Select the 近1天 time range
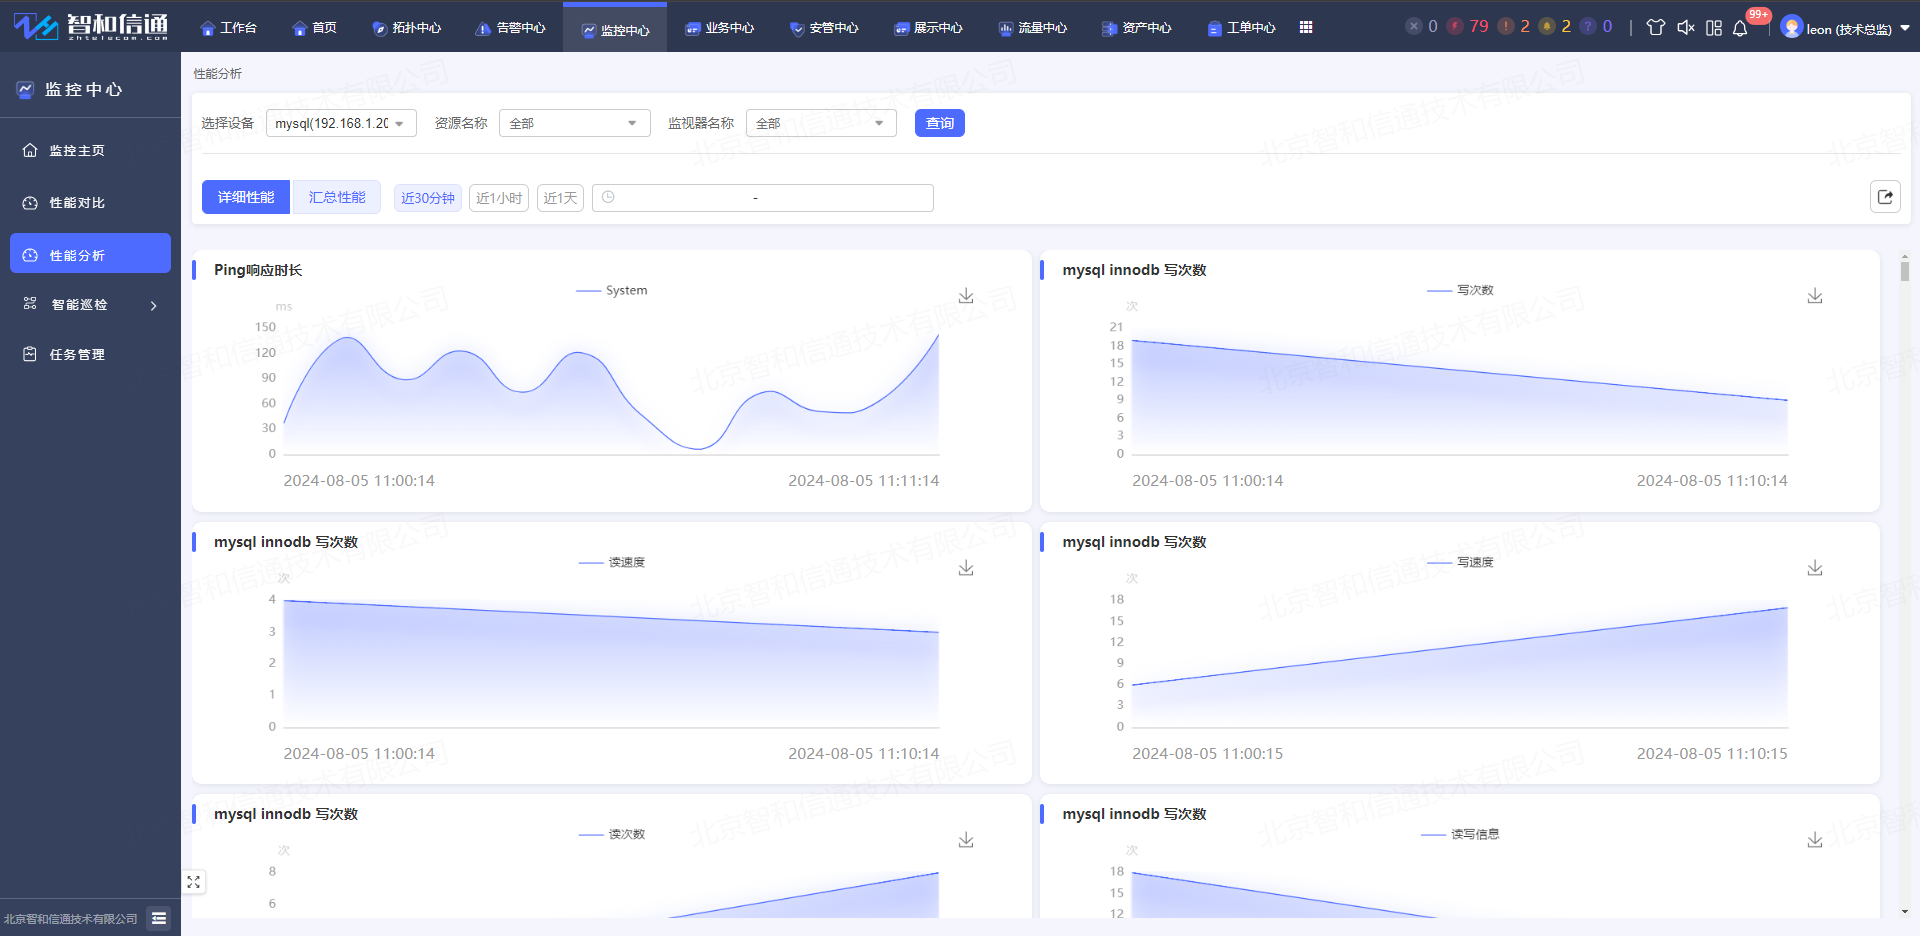1920x936 pixels. pos(560,198)
